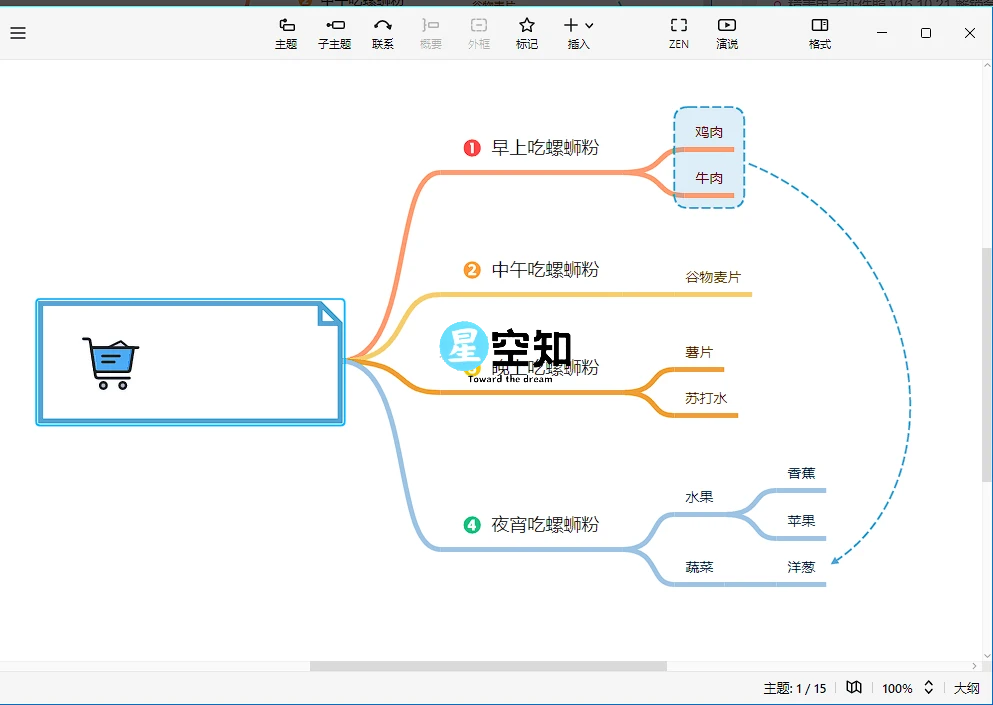Open the 格式 format panel

[819, 33]
